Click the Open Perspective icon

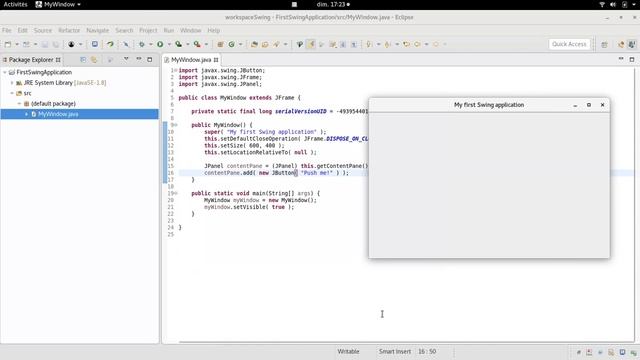604,44
